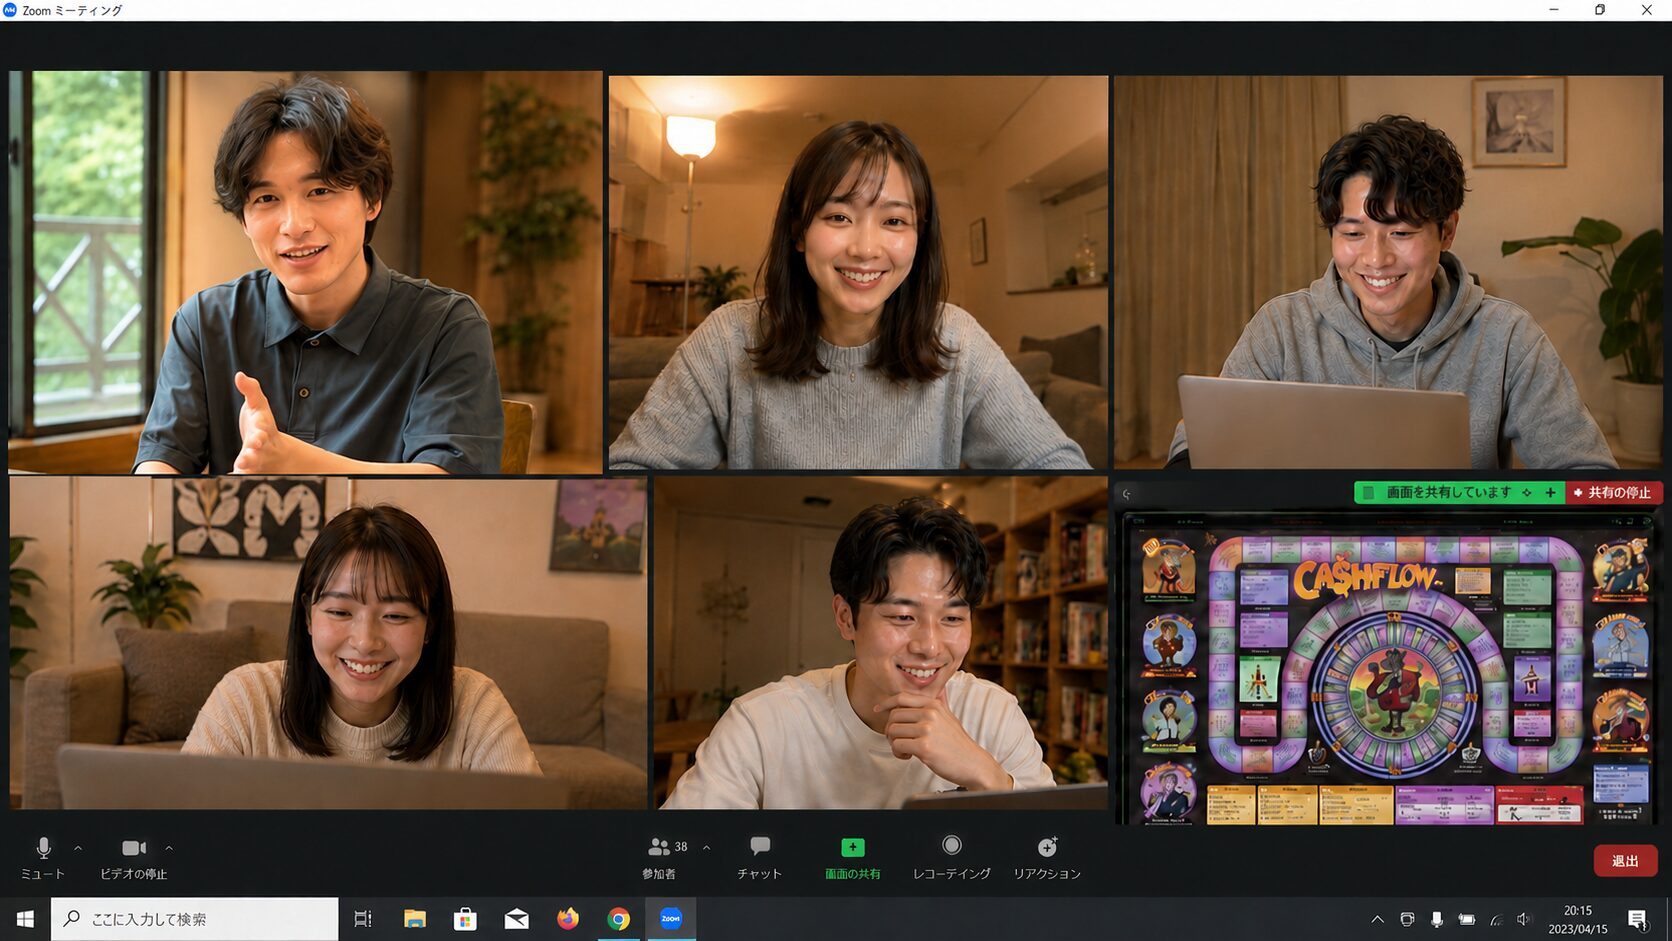Leave meeting with red 退出 button

point(1625,861)
